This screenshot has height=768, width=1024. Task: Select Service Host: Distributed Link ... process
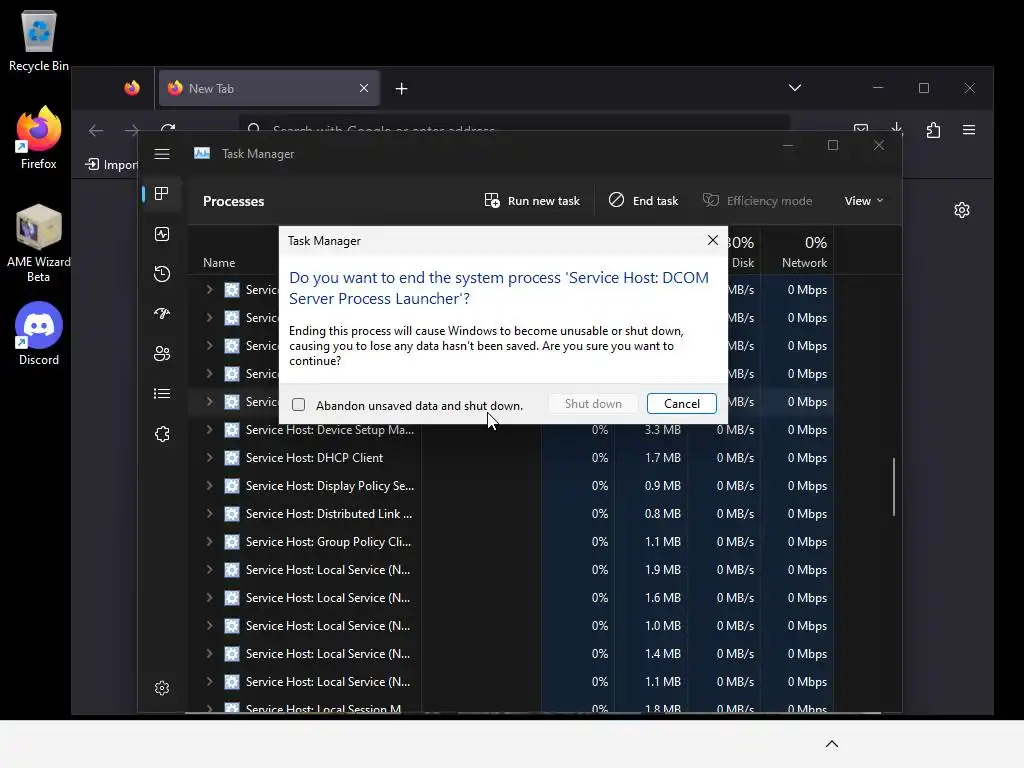tap(329, 514)
